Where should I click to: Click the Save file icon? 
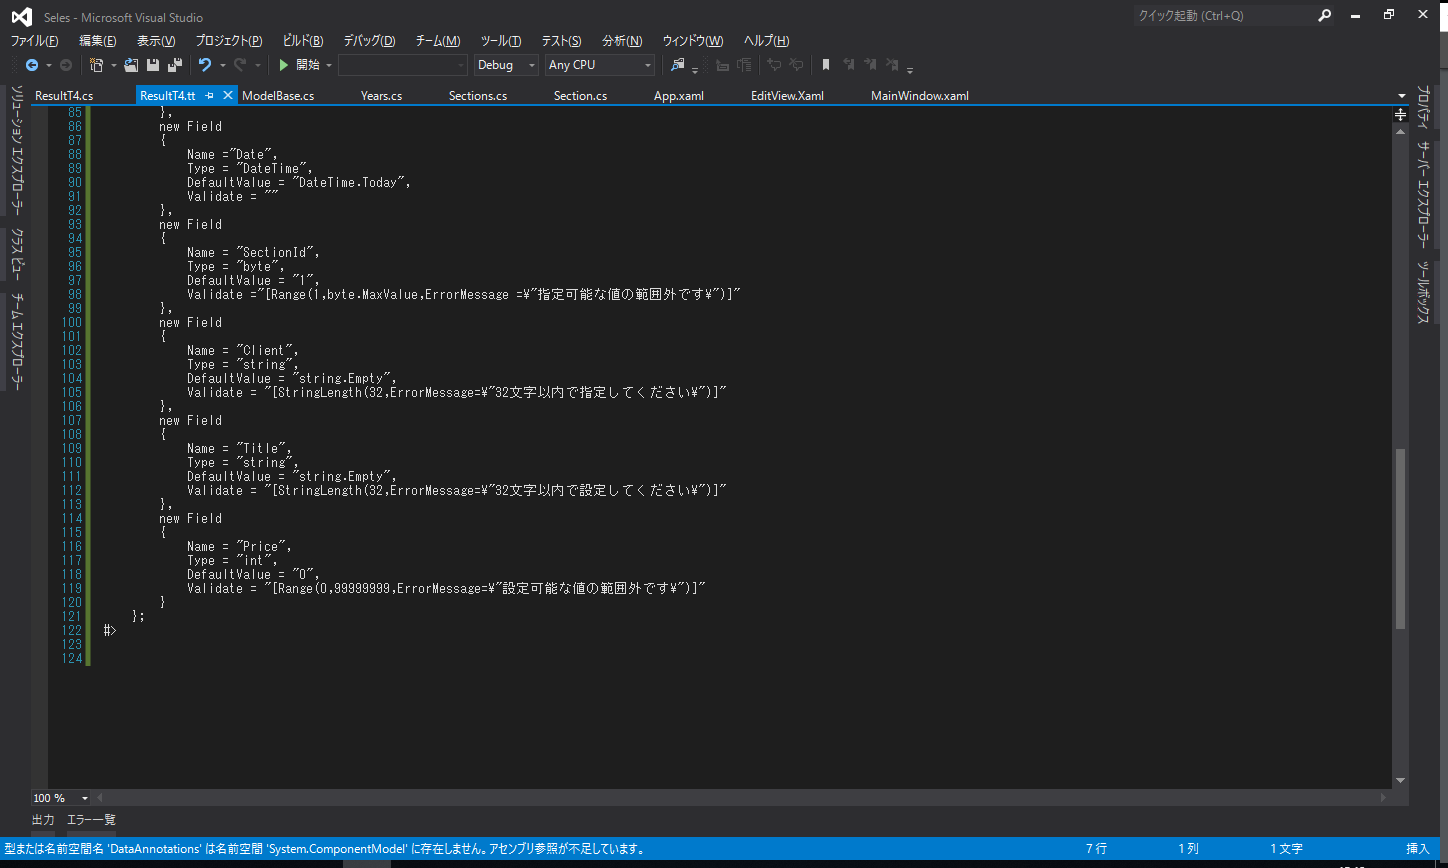coord(153,64)
